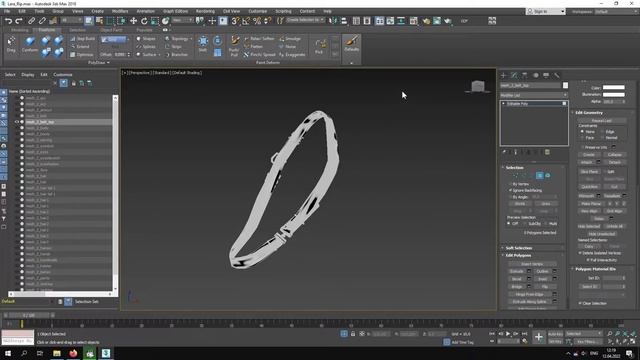Click the Collapse button in Edit Geometry
This screenshot has width=640, height=360.
point(615,155)
